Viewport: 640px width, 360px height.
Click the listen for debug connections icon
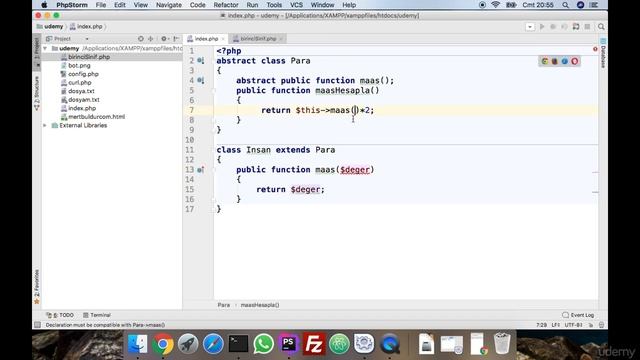click(576, 27)
